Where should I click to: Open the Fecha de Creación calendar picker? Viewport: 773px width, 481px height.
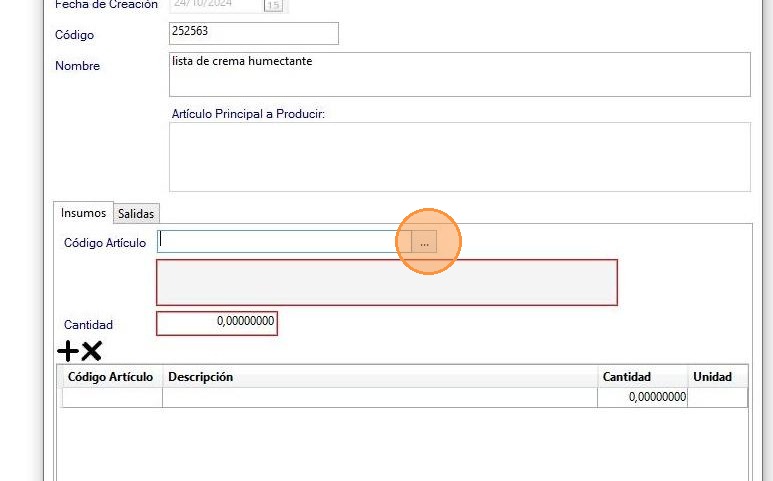click(272, 5)
